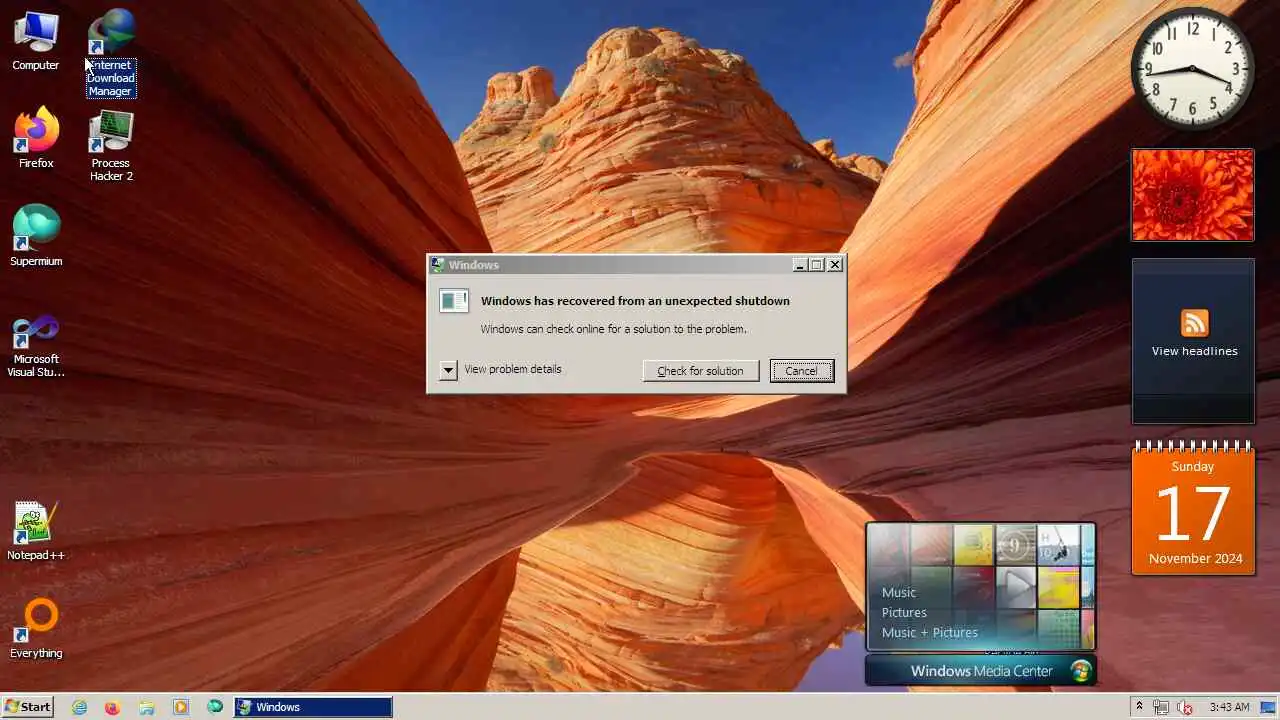The height and width of the screenshot is (720, 1280).
Task: Show hidden system tray icons
Action: click(1138, 706)
